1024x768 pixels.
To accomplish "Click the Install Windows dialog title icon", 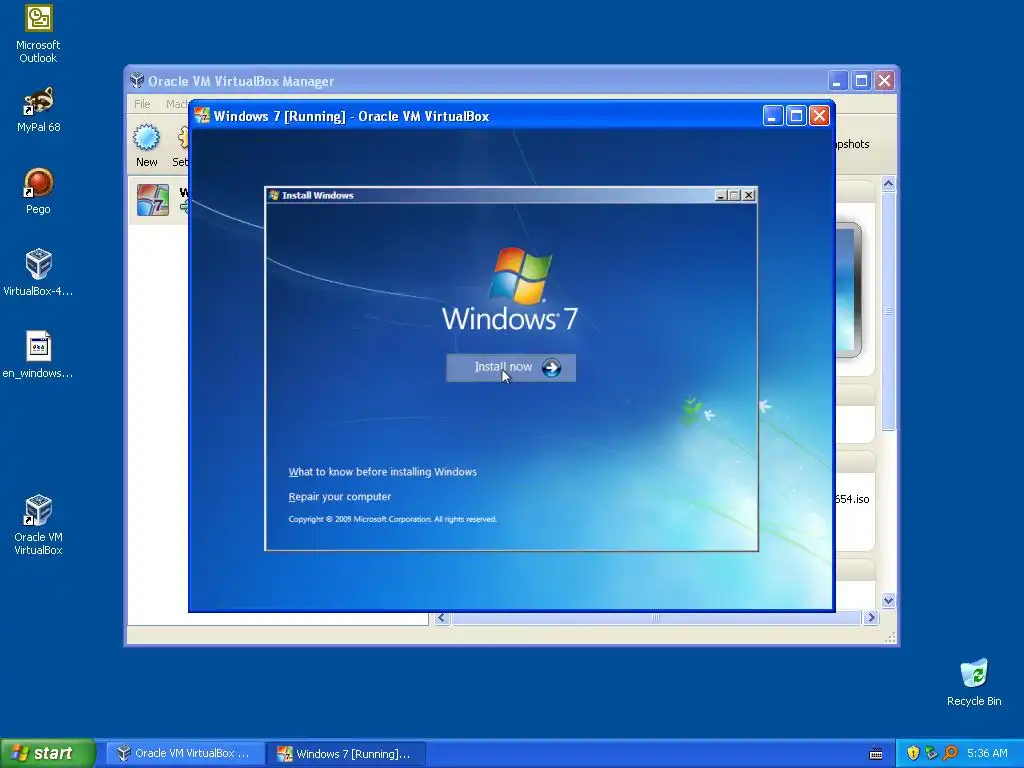I will pyautogui.click(x=274, y=195).
